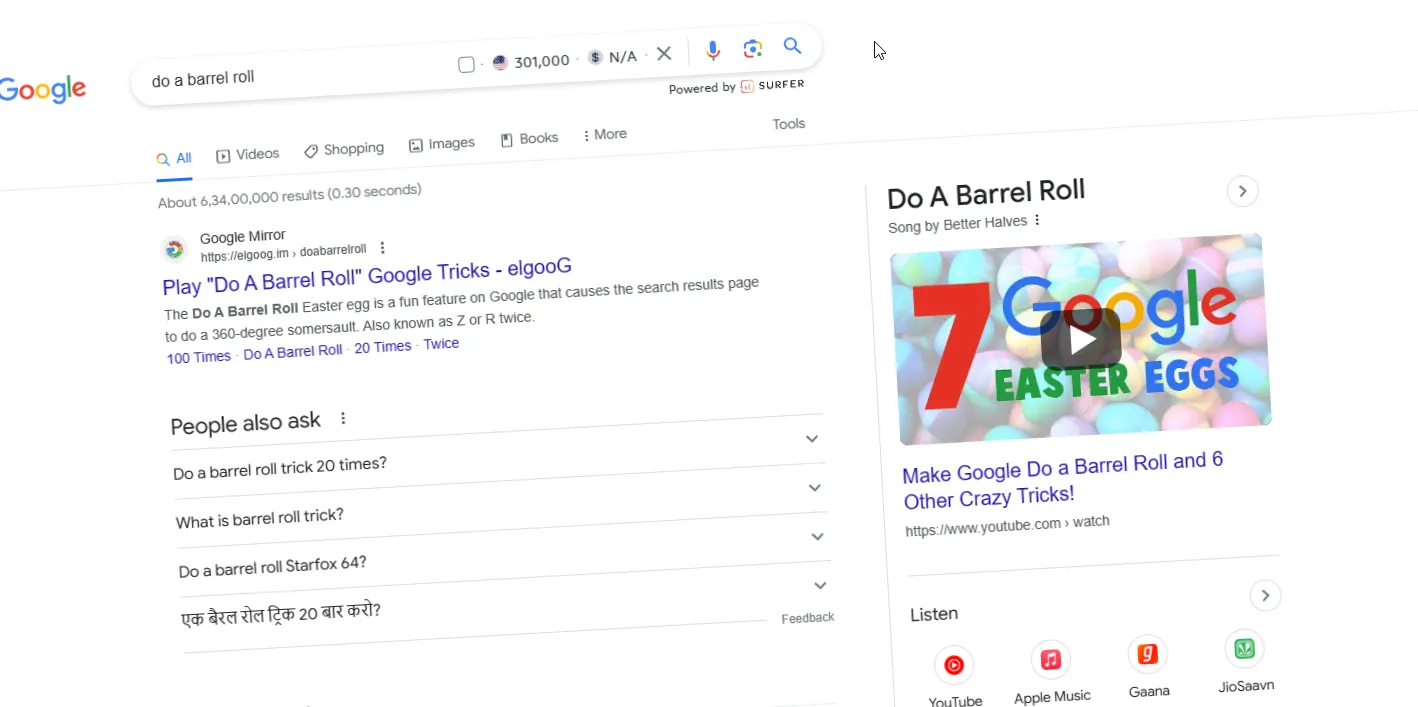The image size is (1418, 707).
Task: Expand 'What is barrel roll trick?'
Action: [x=500, y=503]
